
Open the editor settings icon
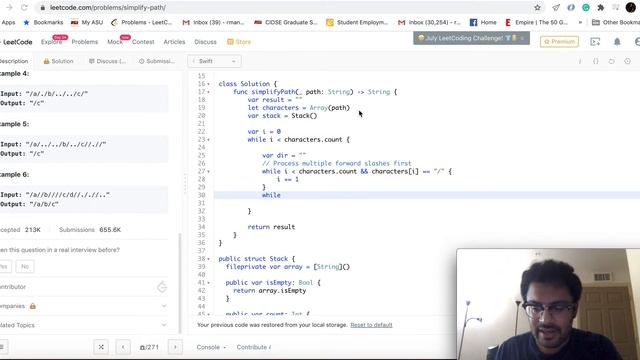click(x=627, y=61)
